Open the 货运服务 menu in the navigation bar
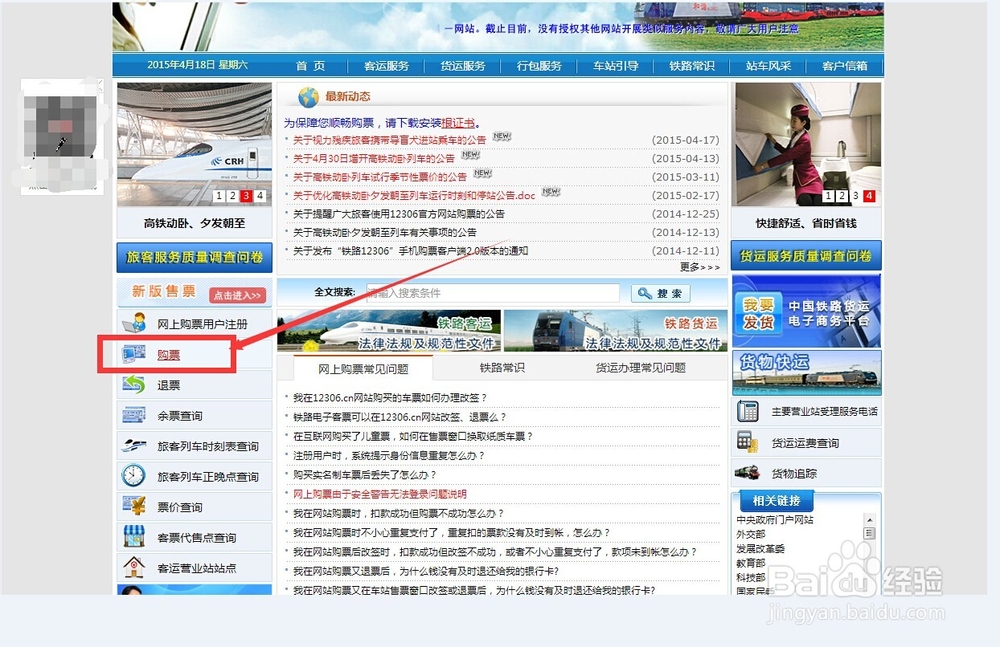The image size is (1000, 647). coord(462,66)
